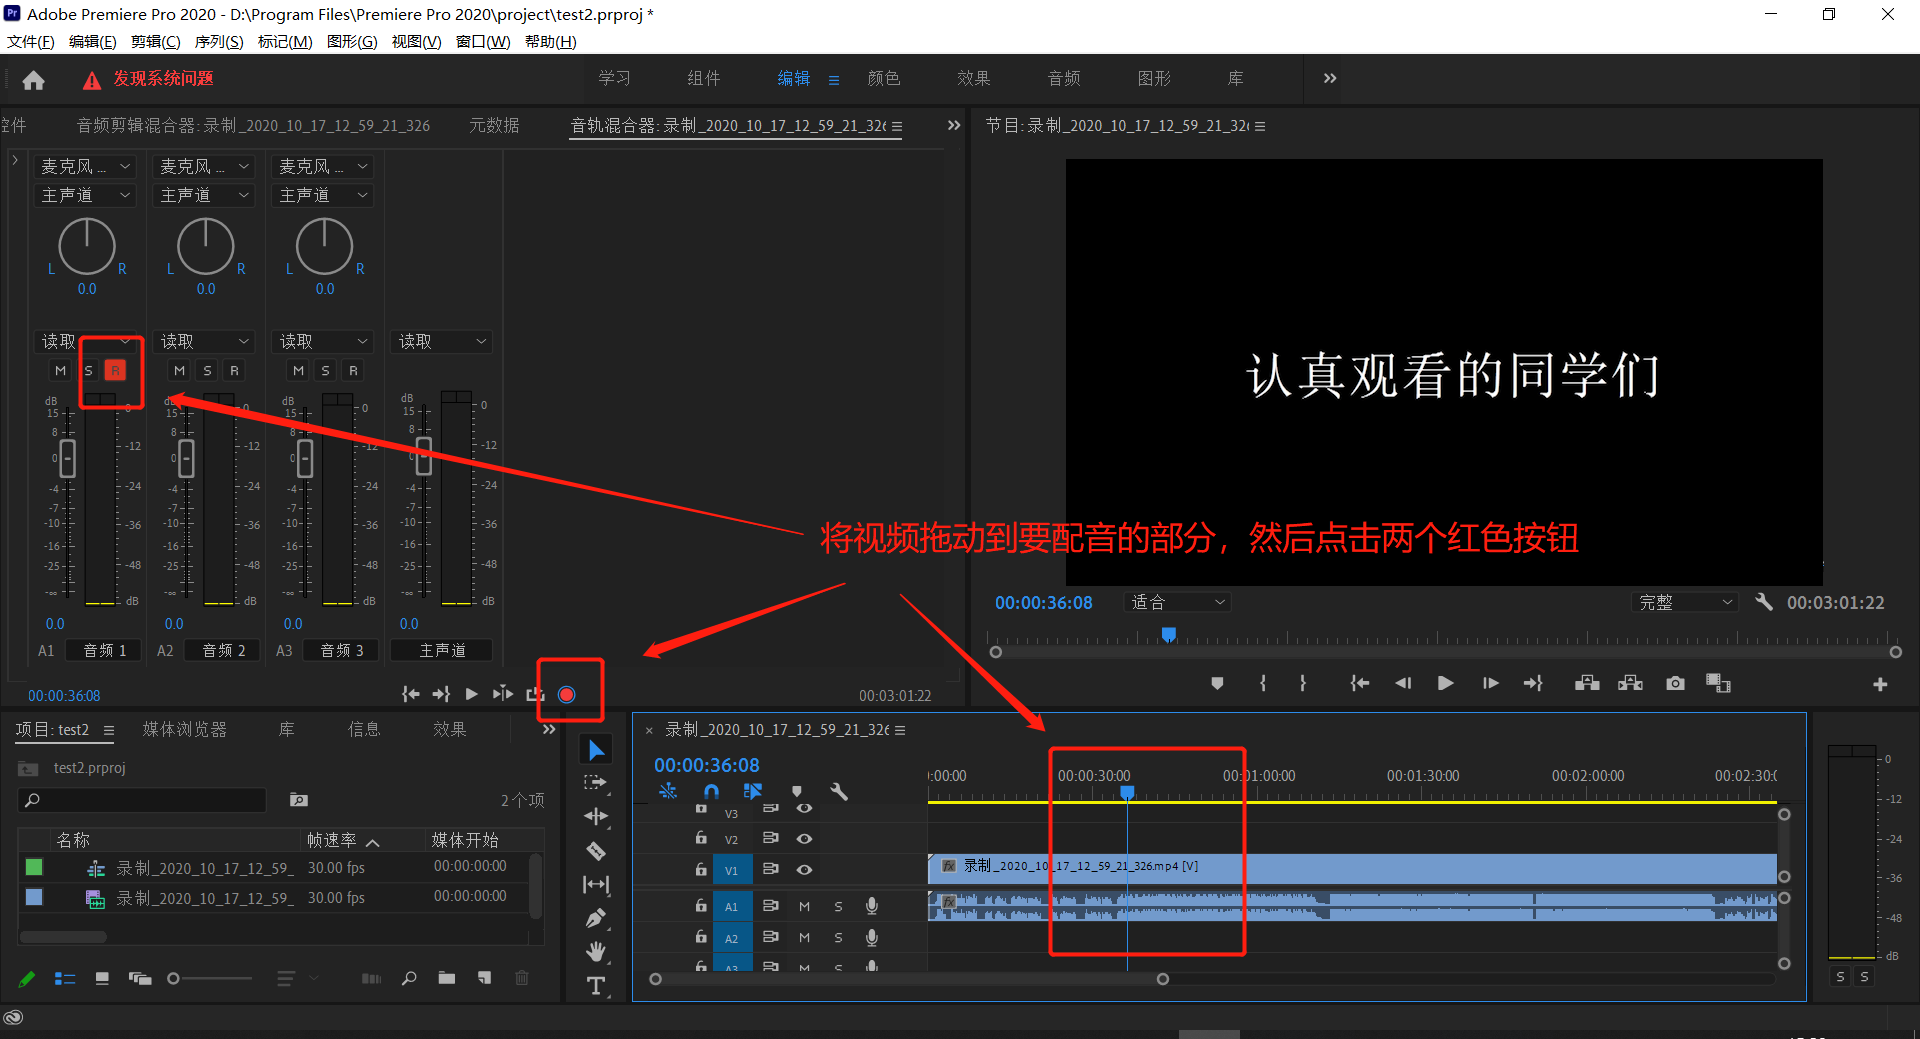The image size is (1920, 1039).
Task: Click the 发现系统问题 warning
Action: [149, 79]
